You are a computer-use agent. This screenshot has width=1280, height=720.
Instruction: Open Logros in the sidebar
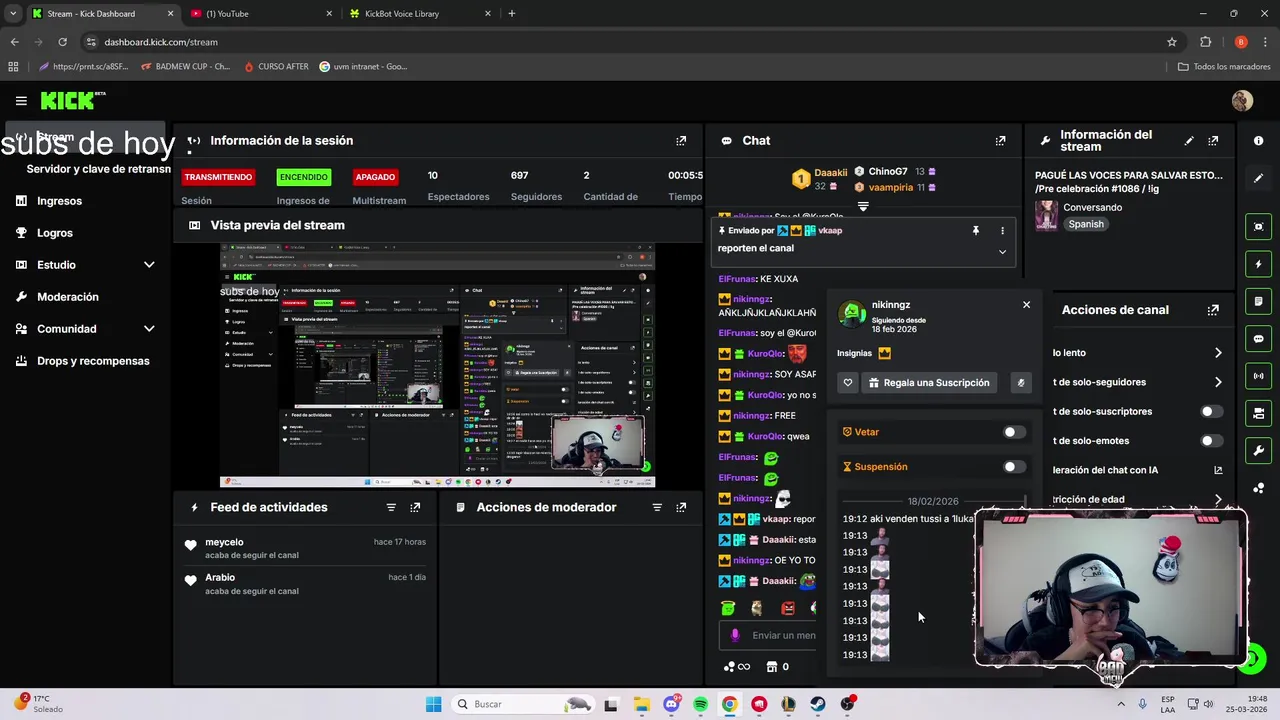[x=54, y=233]
